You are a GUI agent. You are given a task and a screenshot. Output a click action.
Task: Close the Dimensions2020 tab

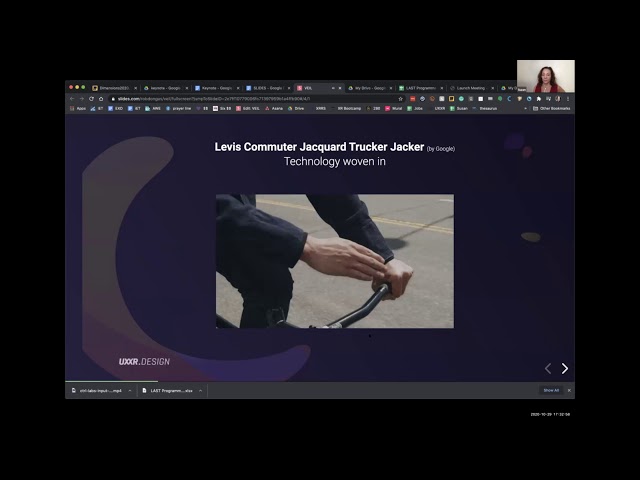[x=136, y=88]
